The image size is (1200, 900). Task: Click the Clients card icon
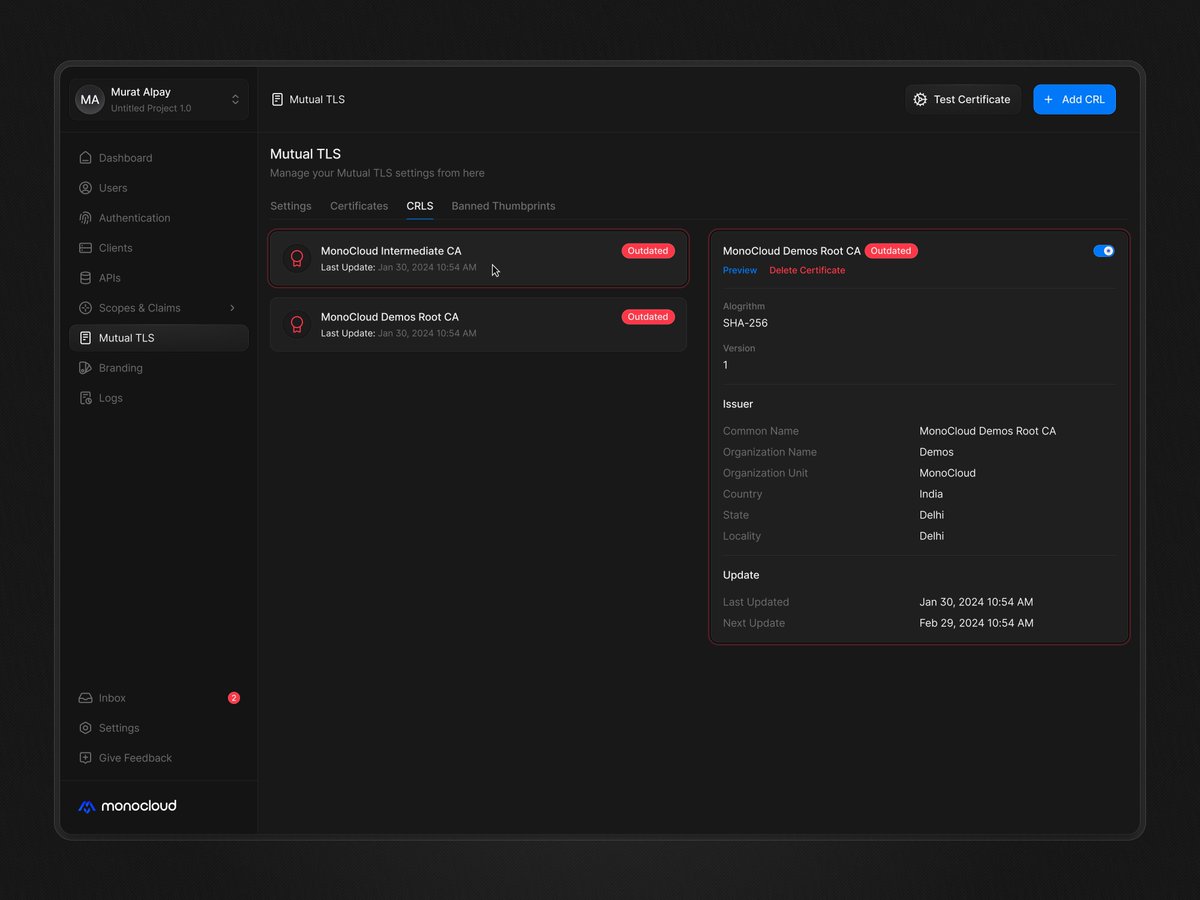pyautogui.click(x=85, y=248)
